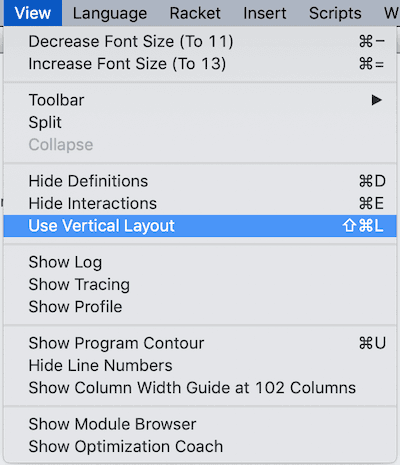Expand the Toolbar submenu arrow
Viewport: 400px width, 465px height.
click(377, 100)
